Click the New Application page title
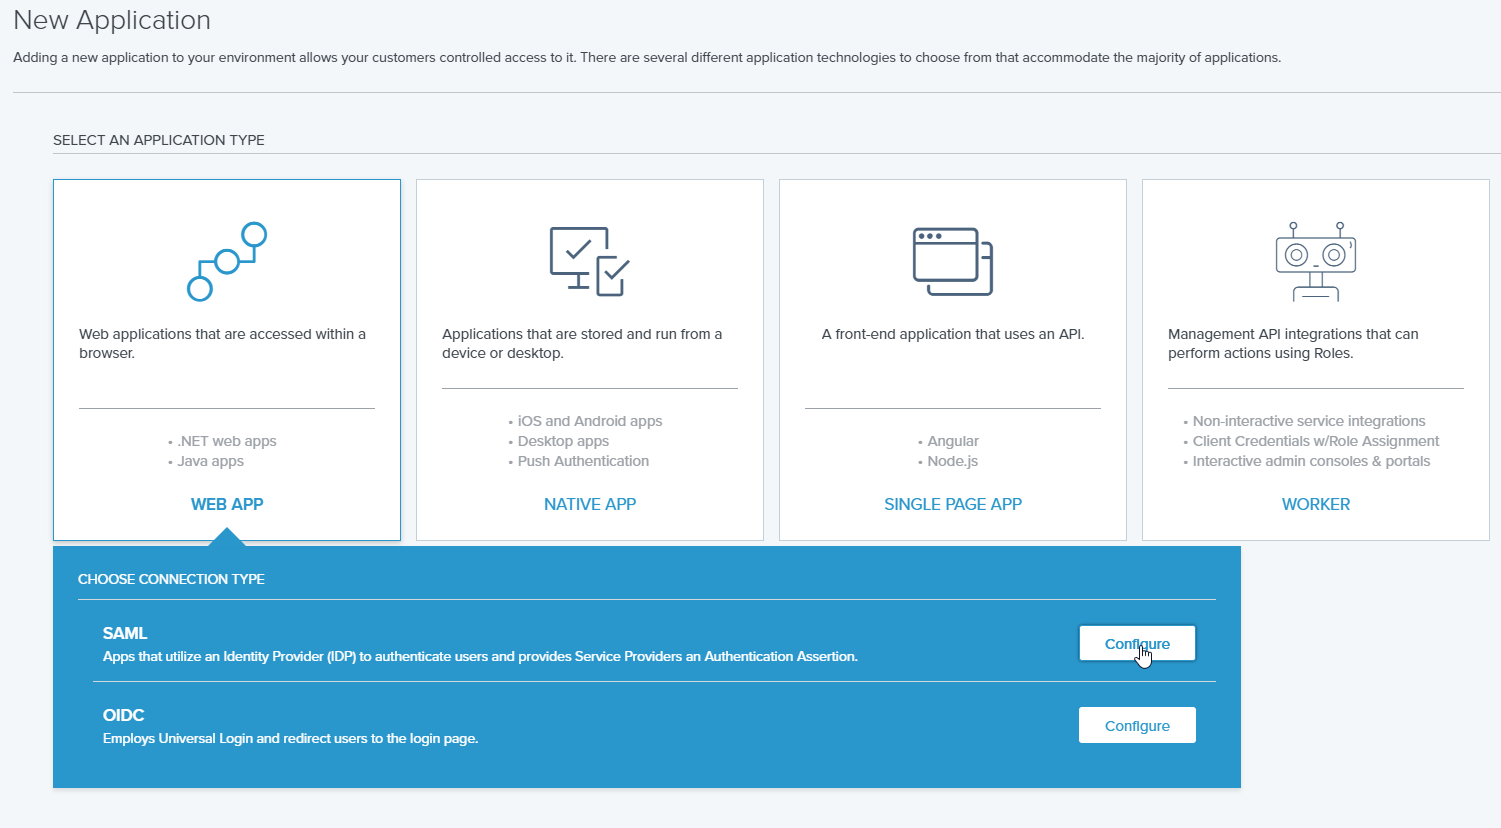Screen dimensions: 1501x828 tap(111, 19)
